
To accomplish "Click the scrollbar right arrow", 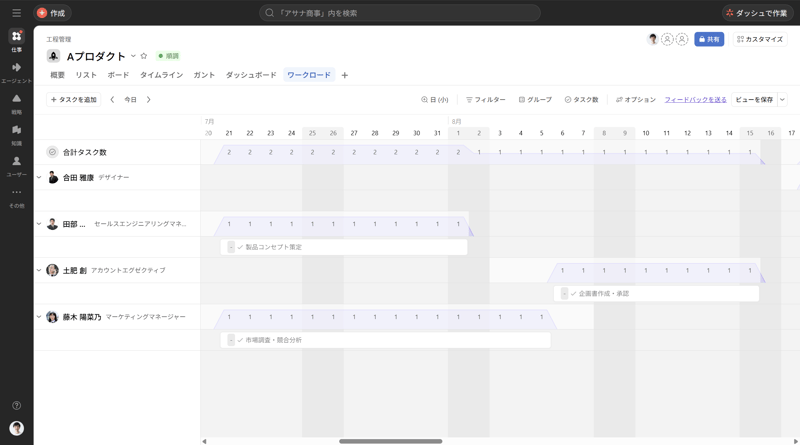I will click(795, 441).
